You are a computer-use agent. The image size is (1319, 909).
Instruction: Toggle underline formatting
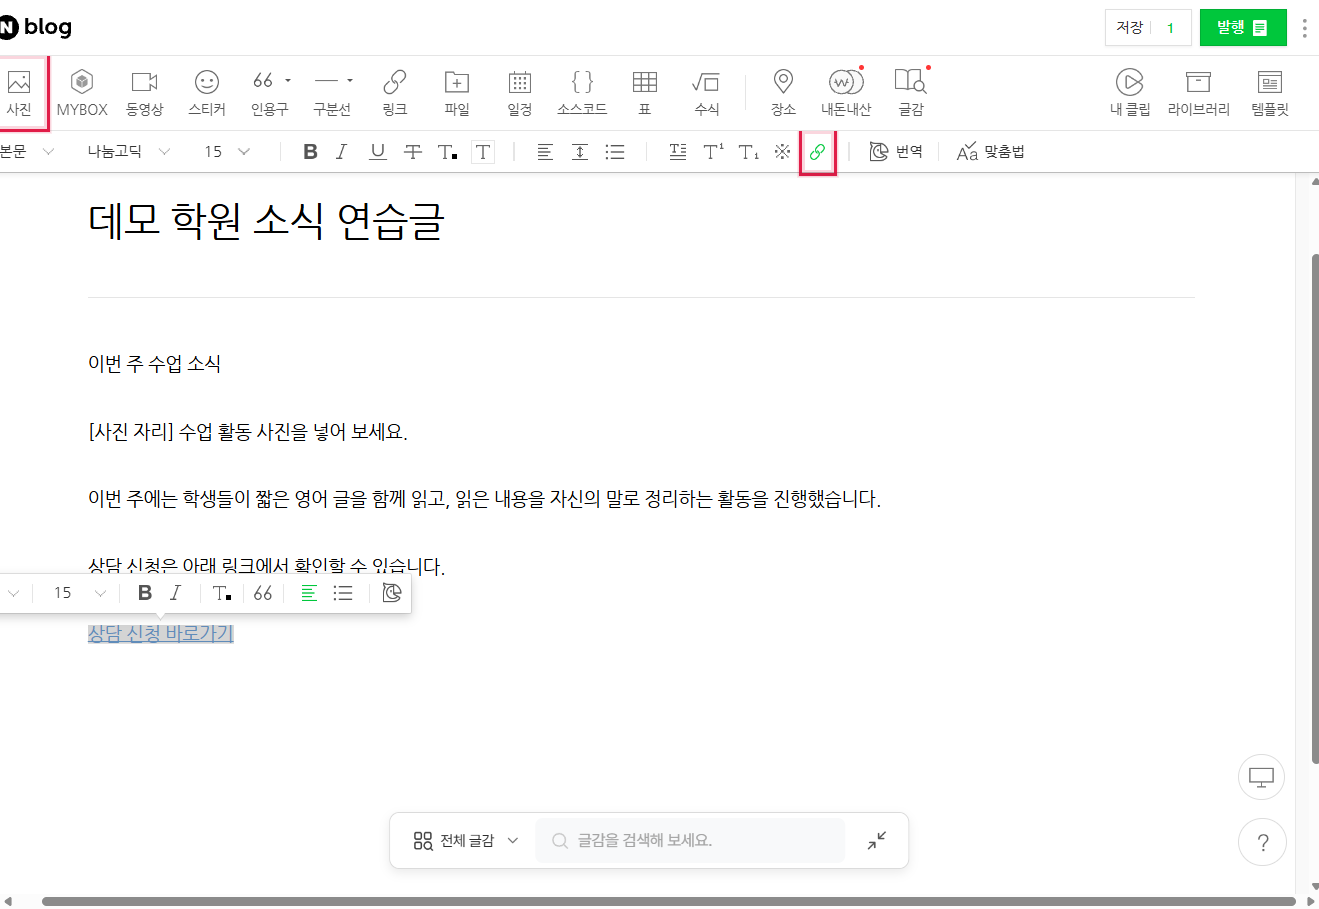[x=377, y=152]
